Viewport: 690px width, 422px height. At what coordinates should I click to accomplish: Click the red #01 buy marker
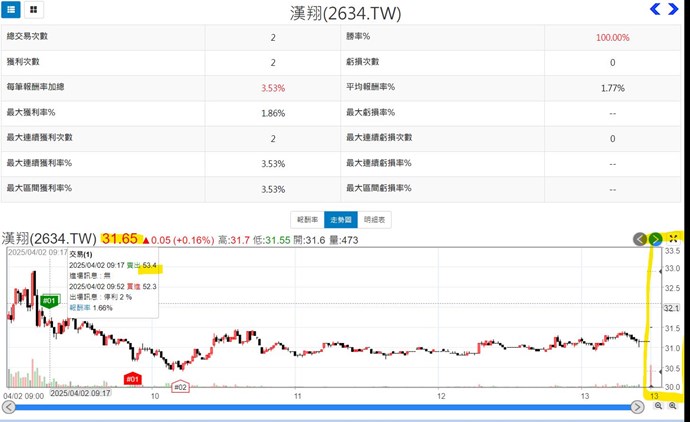coord(132,379)
